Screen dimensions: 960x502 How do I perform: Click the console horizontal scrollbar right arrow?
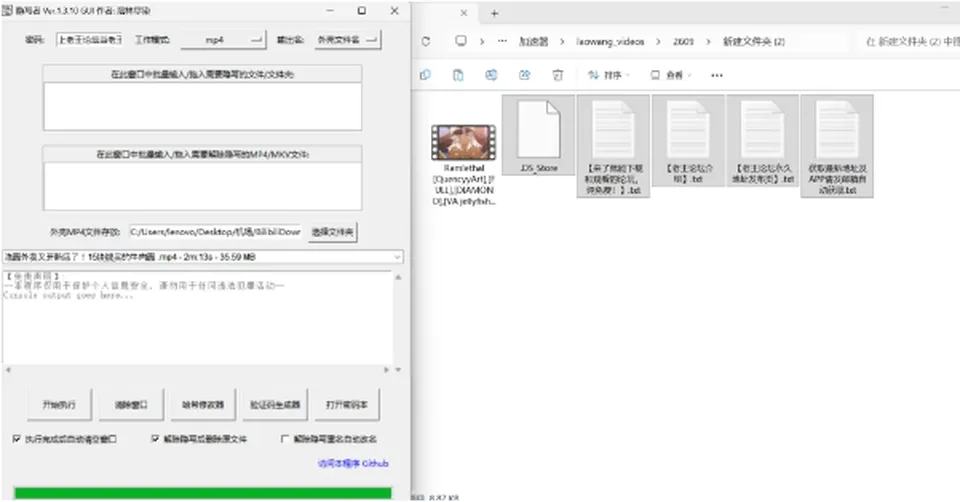[386, 370]
